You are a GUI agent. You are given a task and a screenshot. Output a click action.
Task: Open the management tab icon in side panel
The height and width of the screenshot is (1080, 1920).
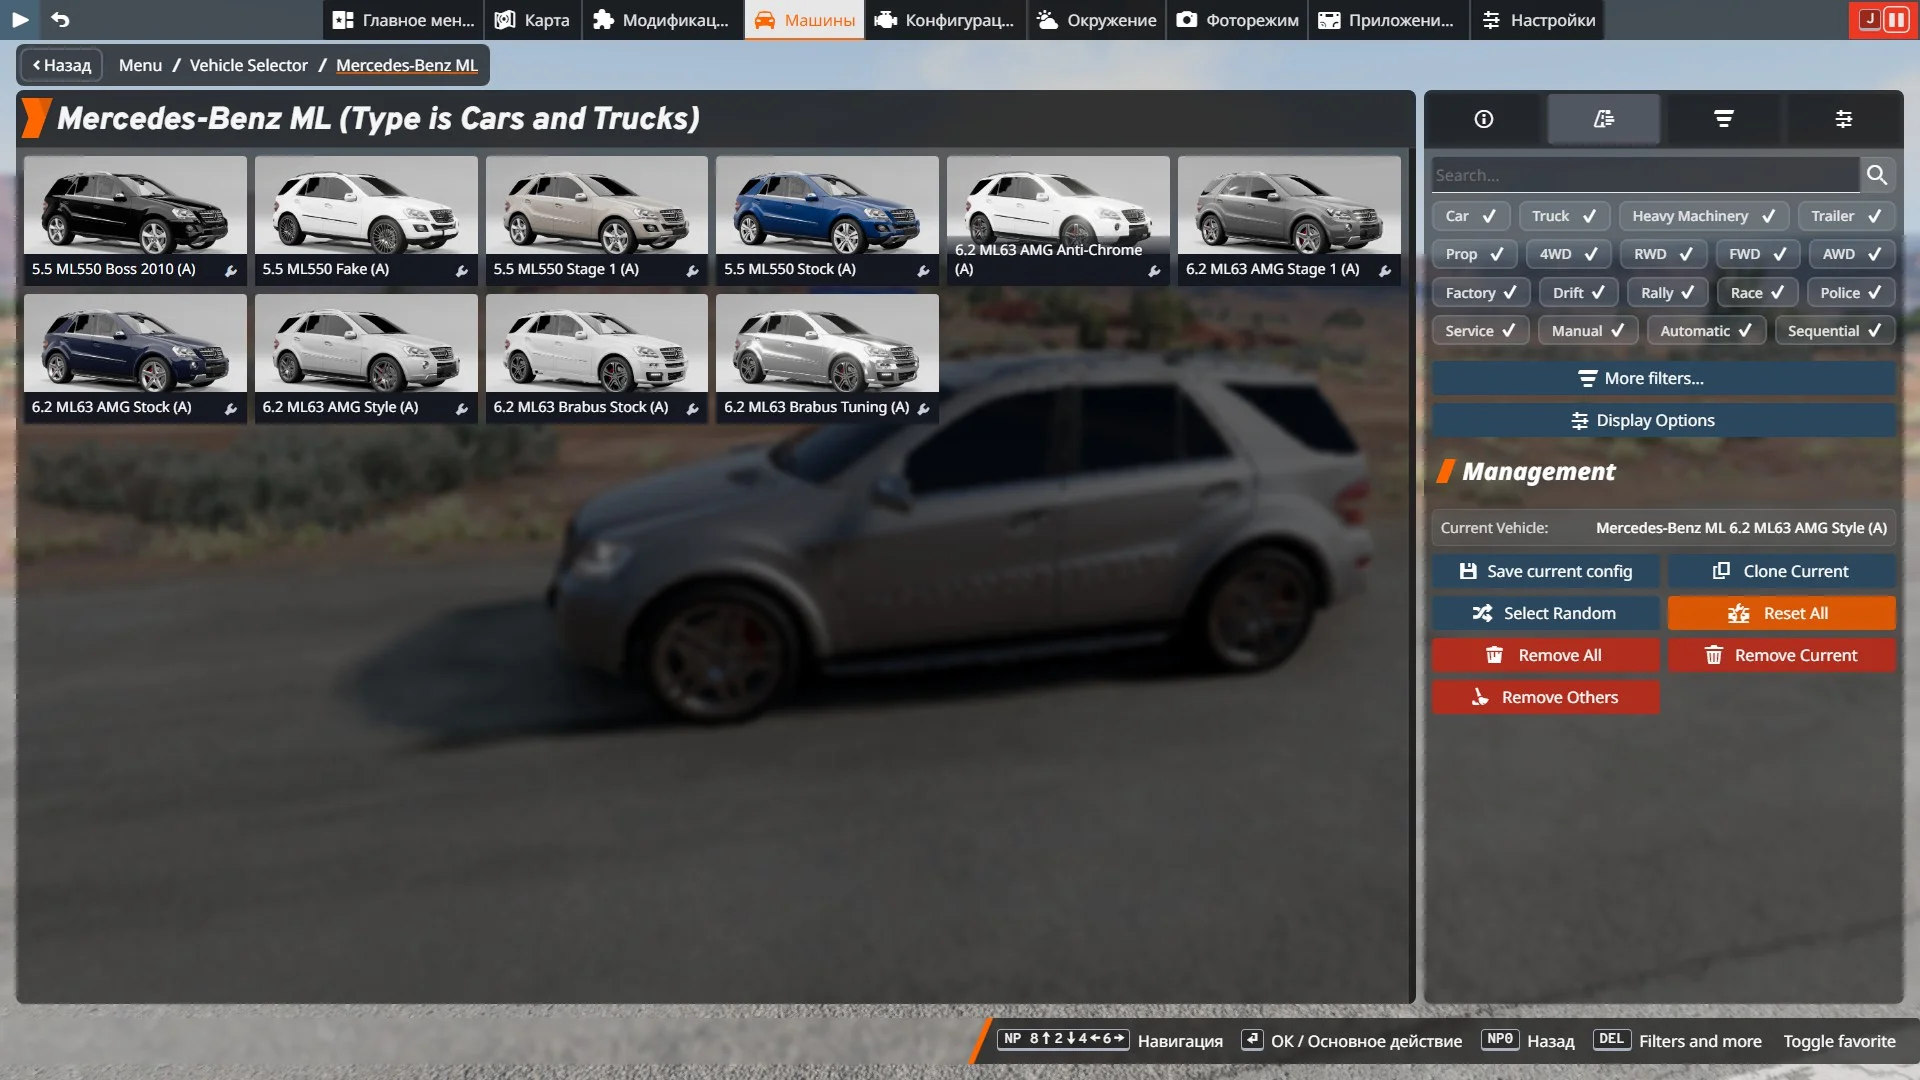pyautogui.click(x=1604, y=119)
